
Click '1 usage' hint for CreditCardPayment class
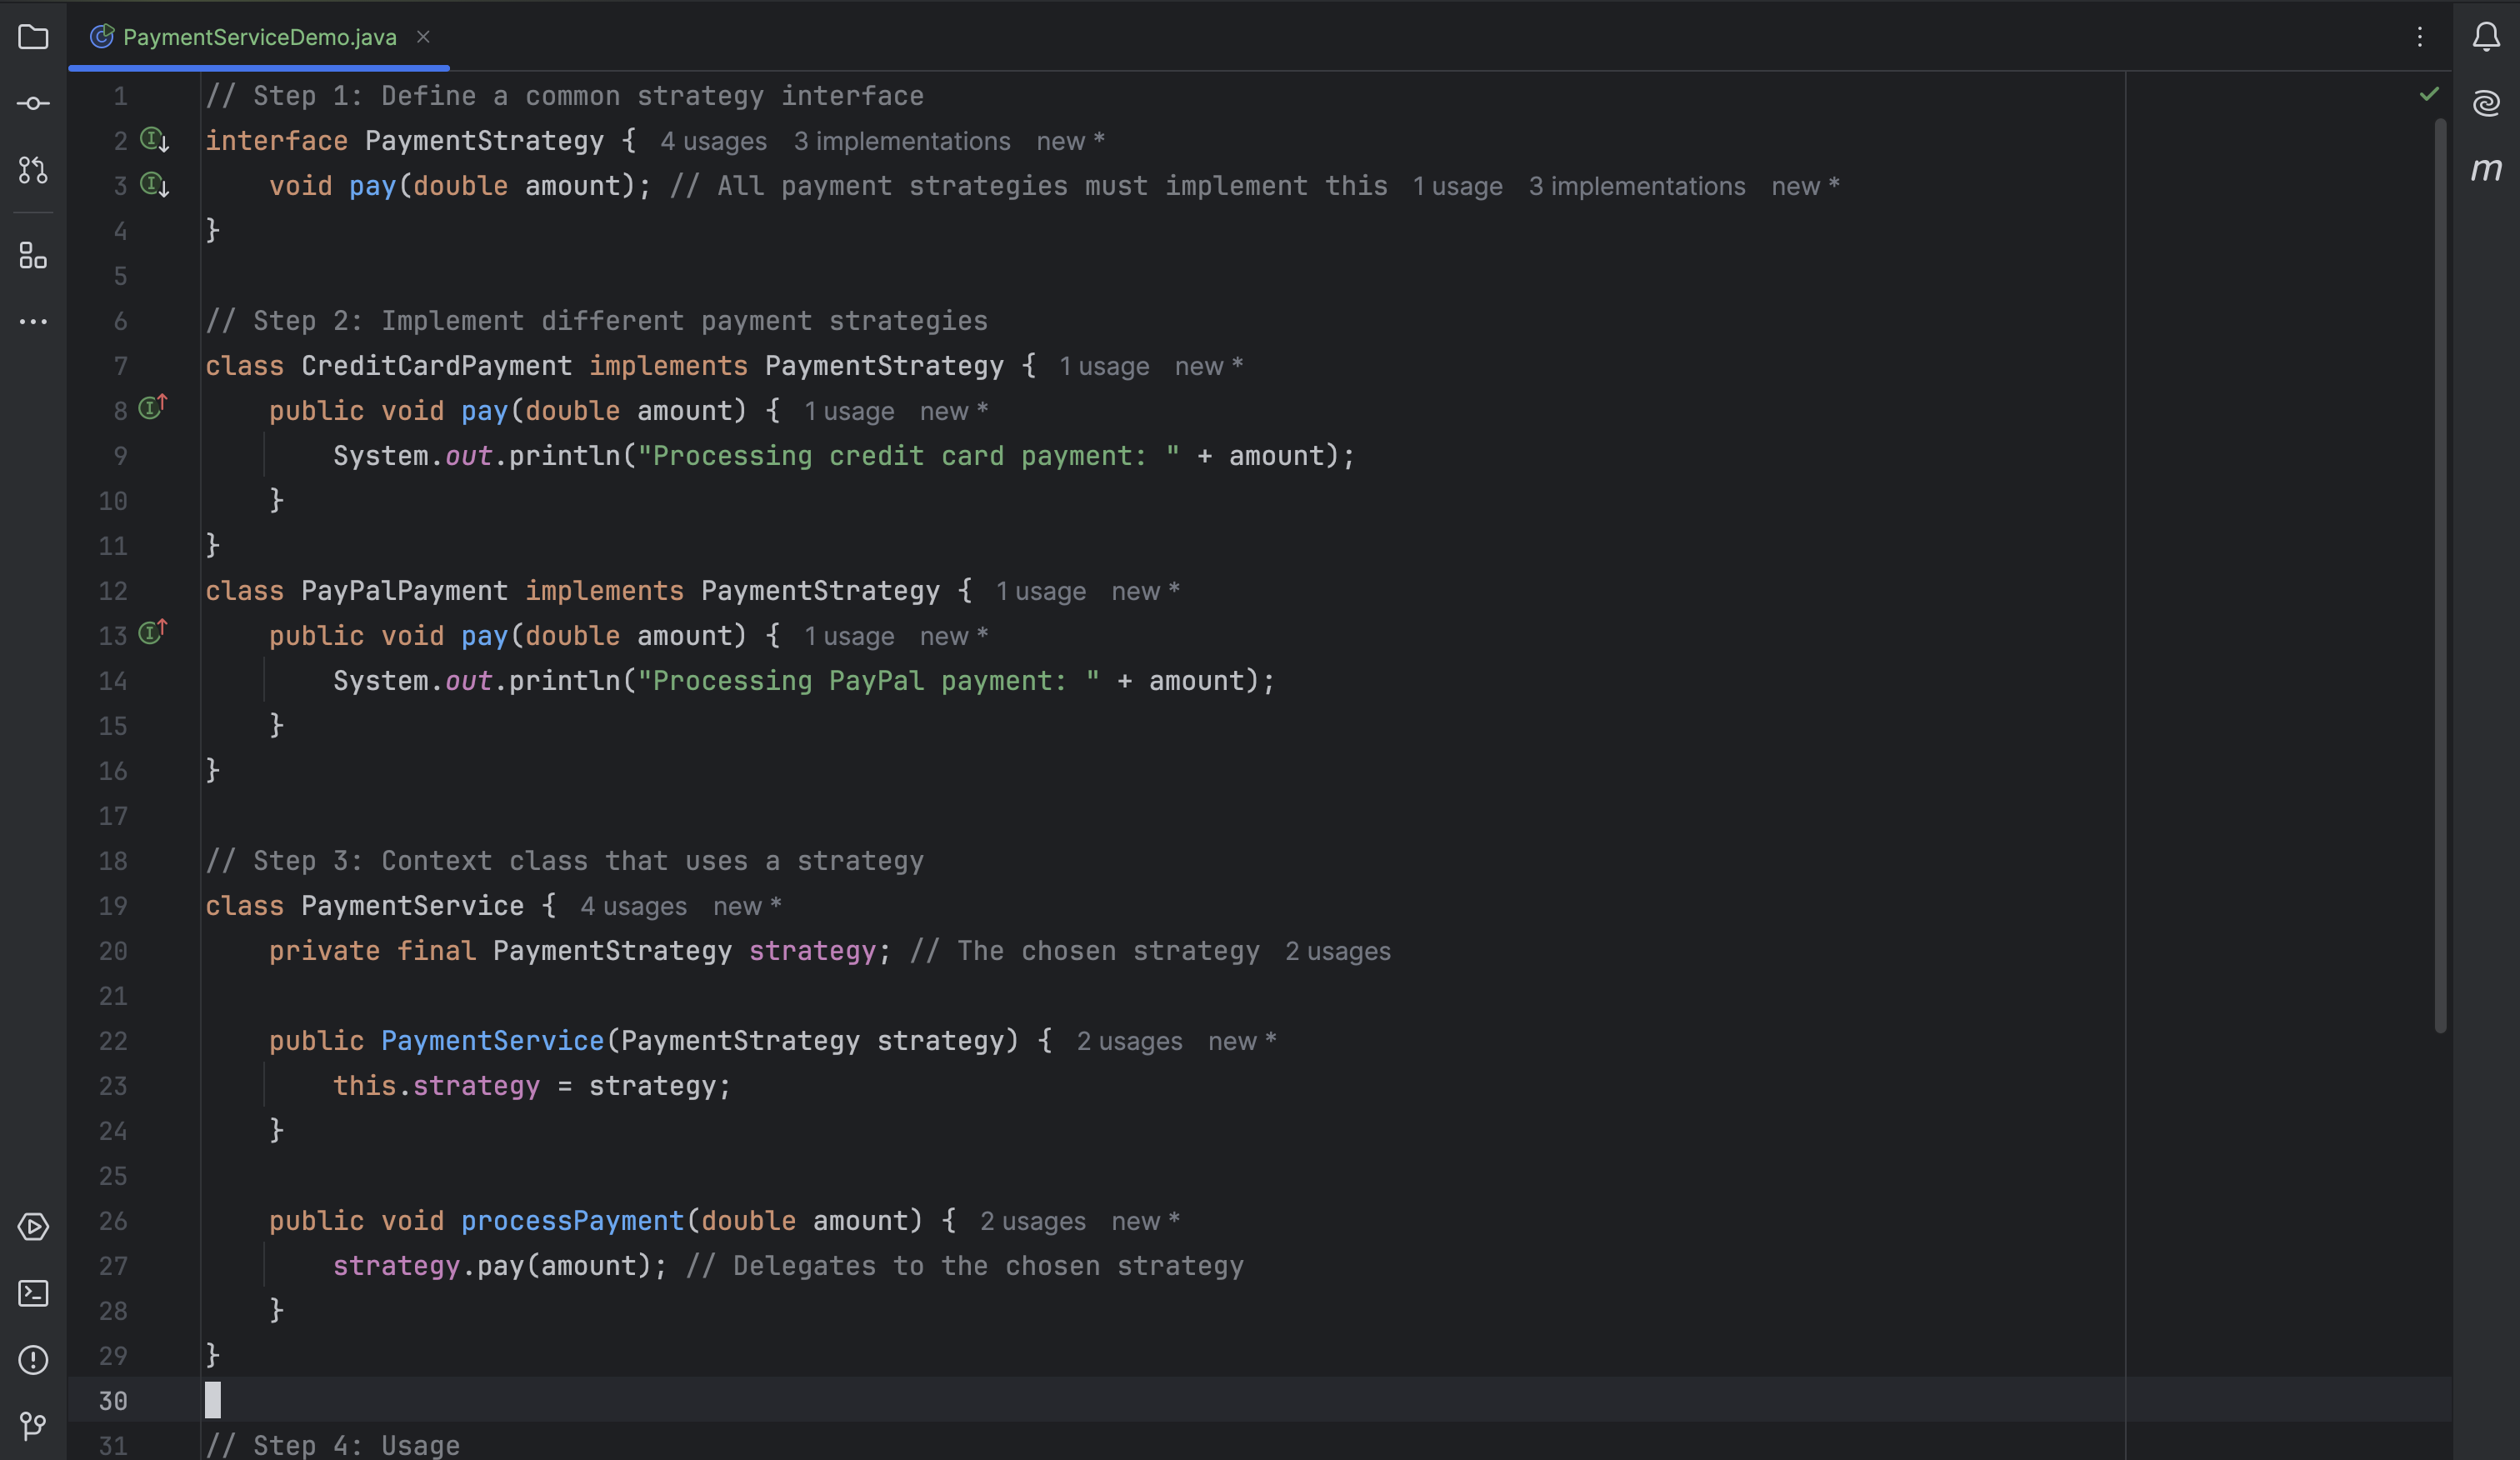pos(1104,367)
